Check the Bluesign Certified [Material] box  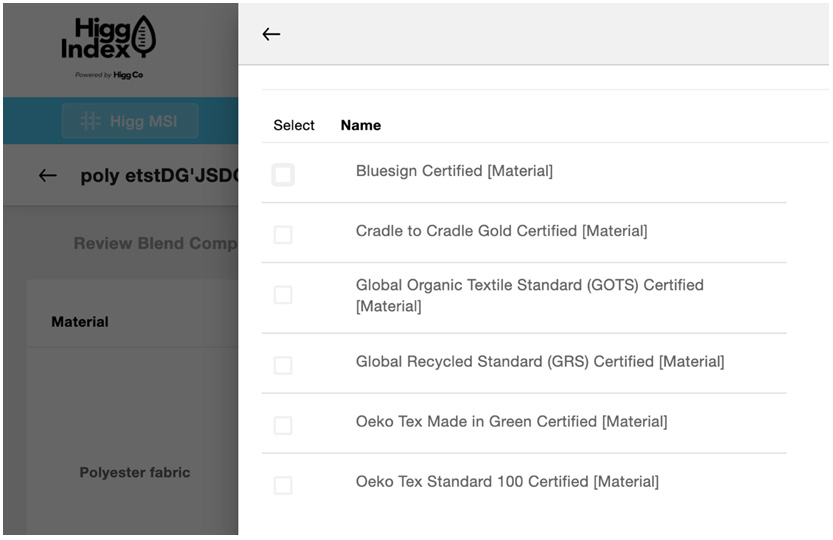pos(283,174)
